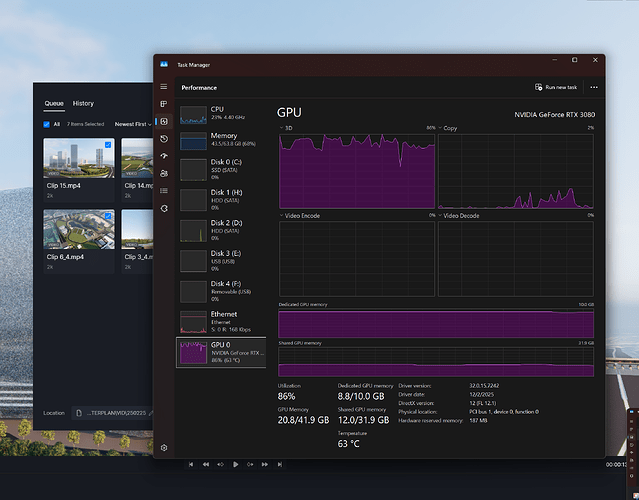Click the 86% utilization value

point(286,396)
